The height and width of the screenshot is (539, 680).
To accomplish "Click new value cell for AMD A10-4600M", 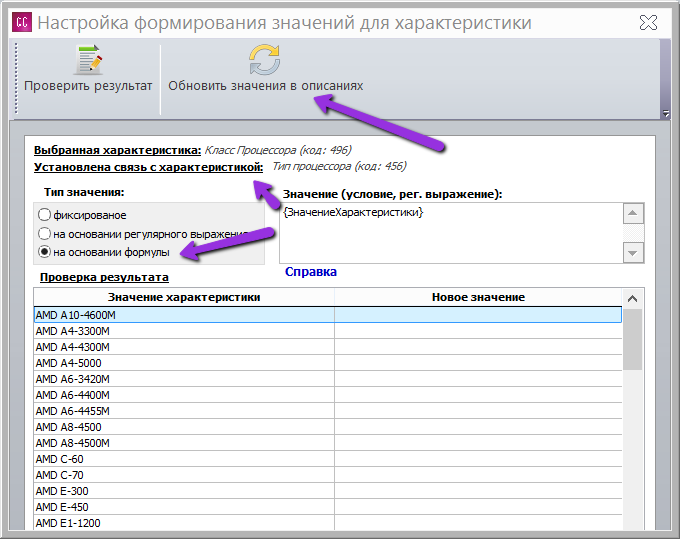I will [x=478, y=315].
